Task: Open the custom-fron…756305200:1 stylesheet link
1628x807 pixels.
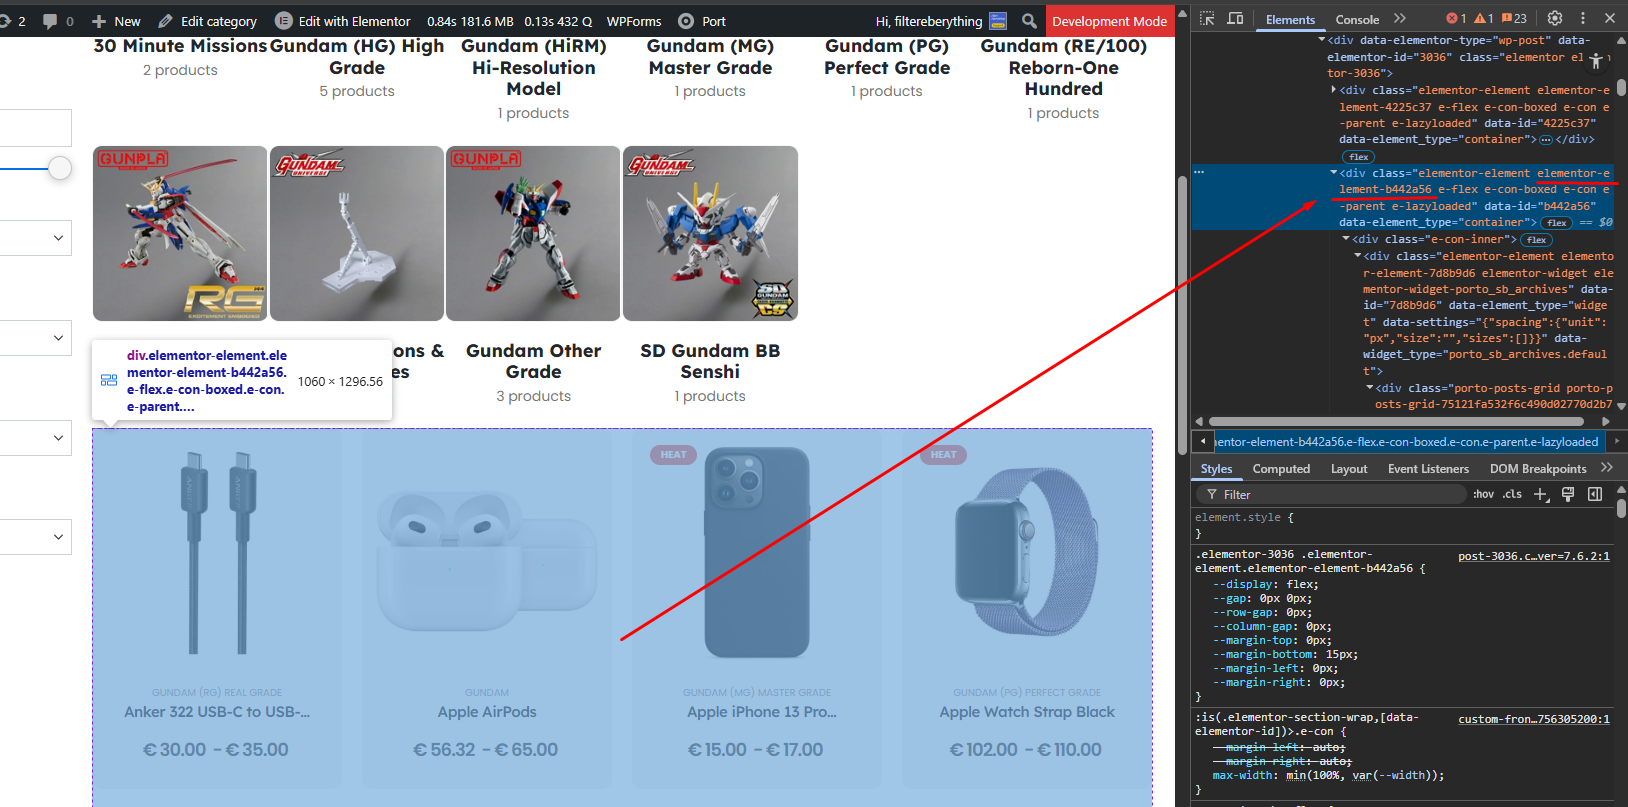Action: click(x=1534, y=719)
